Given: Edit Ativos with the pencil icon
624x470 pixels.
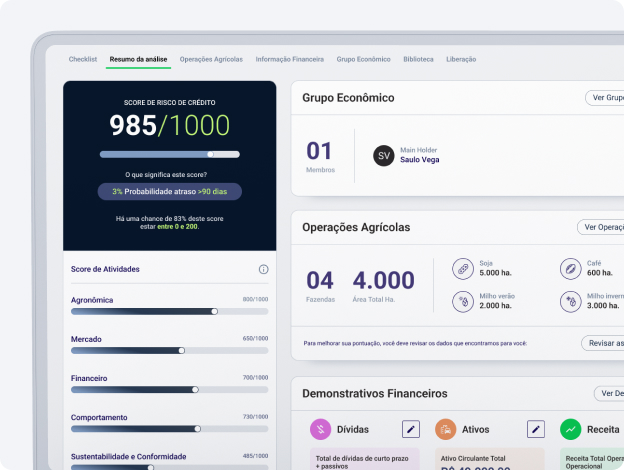Looking at the screenshot, I should pos(536,429).
